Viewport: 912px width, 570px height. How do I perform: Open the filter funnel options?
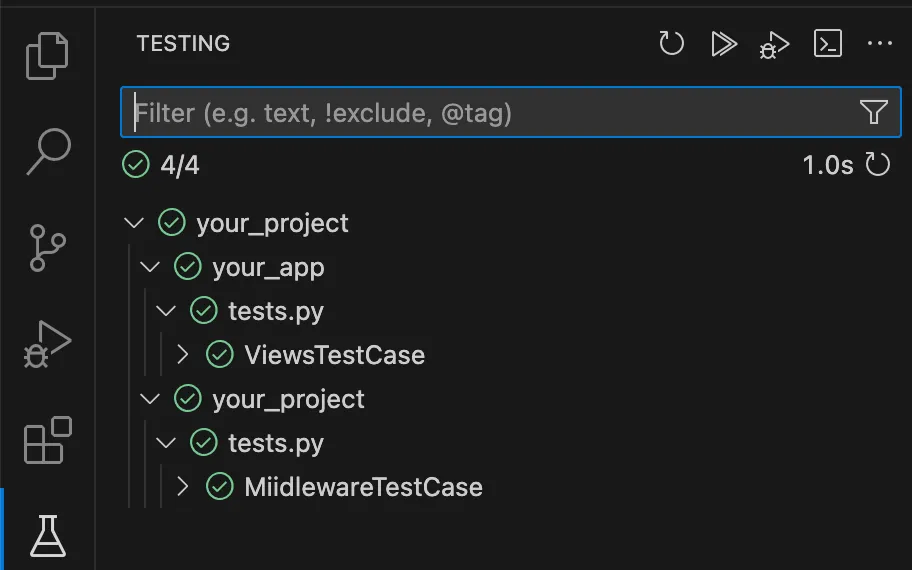873,112
